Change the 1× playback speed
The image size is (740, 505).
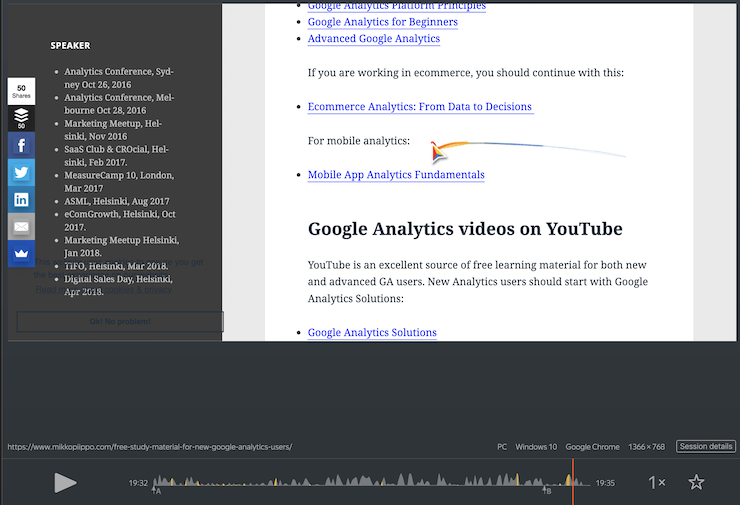pyautogui.click(x=656, y=482)
